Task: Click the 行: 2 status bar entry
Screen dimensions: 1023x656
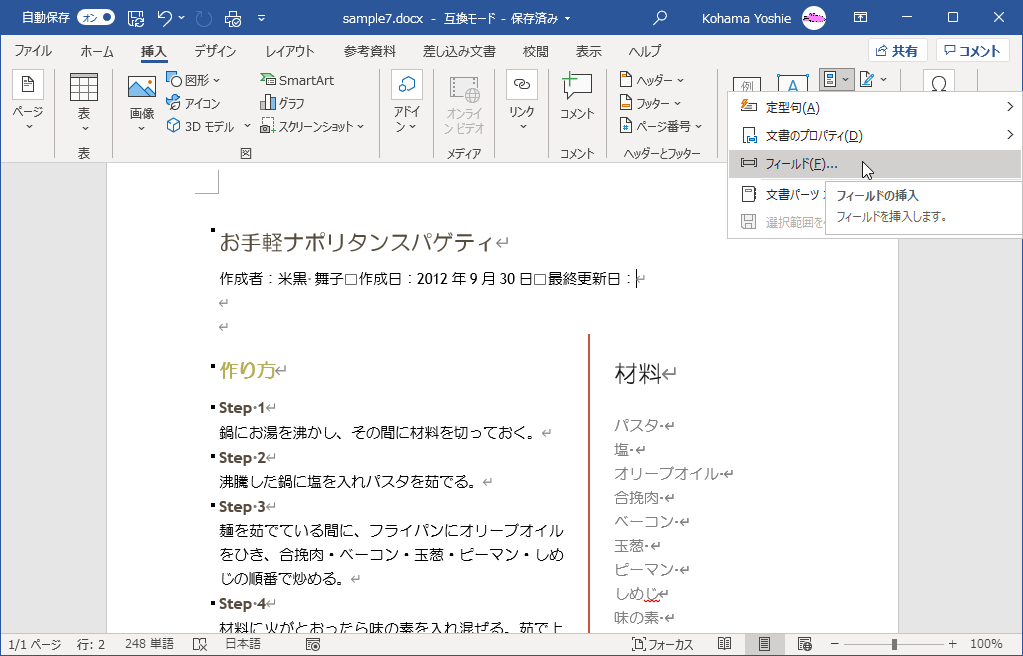Action: pyautogui.click(x=91, y=644)
